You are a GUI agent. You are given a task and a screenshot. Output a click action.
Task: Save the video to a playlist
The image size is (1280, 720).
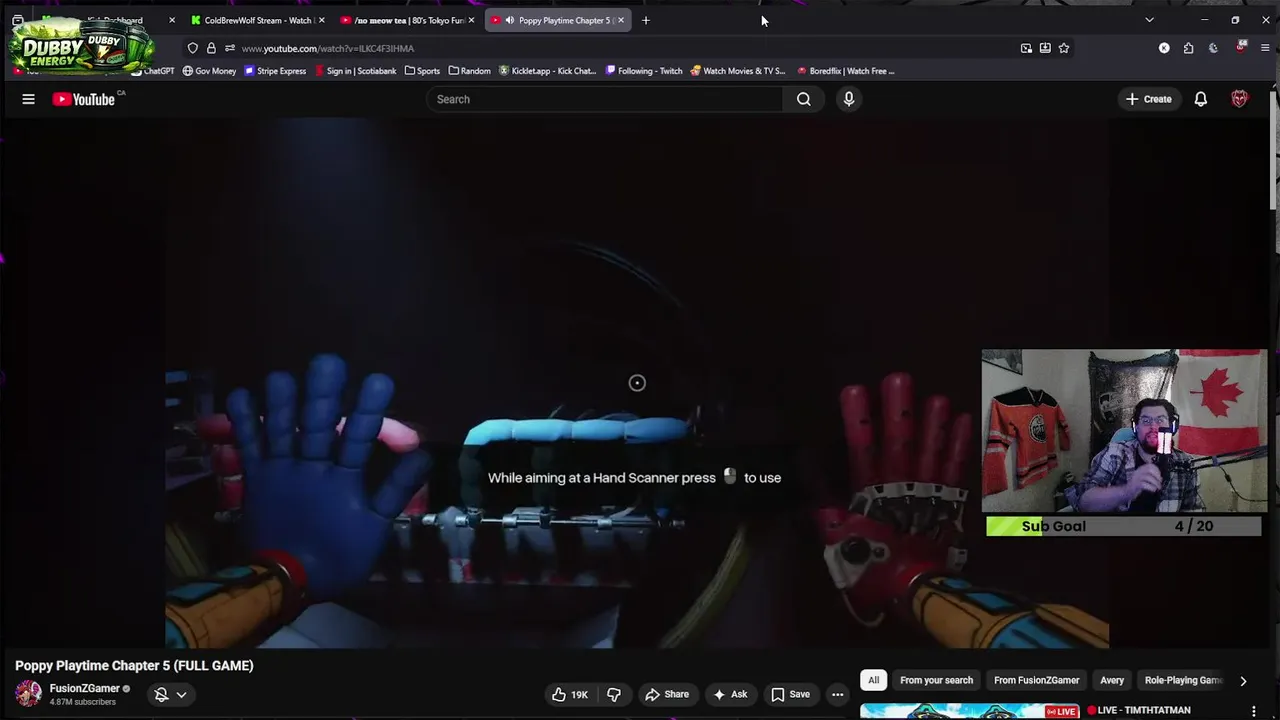point(790,694)
